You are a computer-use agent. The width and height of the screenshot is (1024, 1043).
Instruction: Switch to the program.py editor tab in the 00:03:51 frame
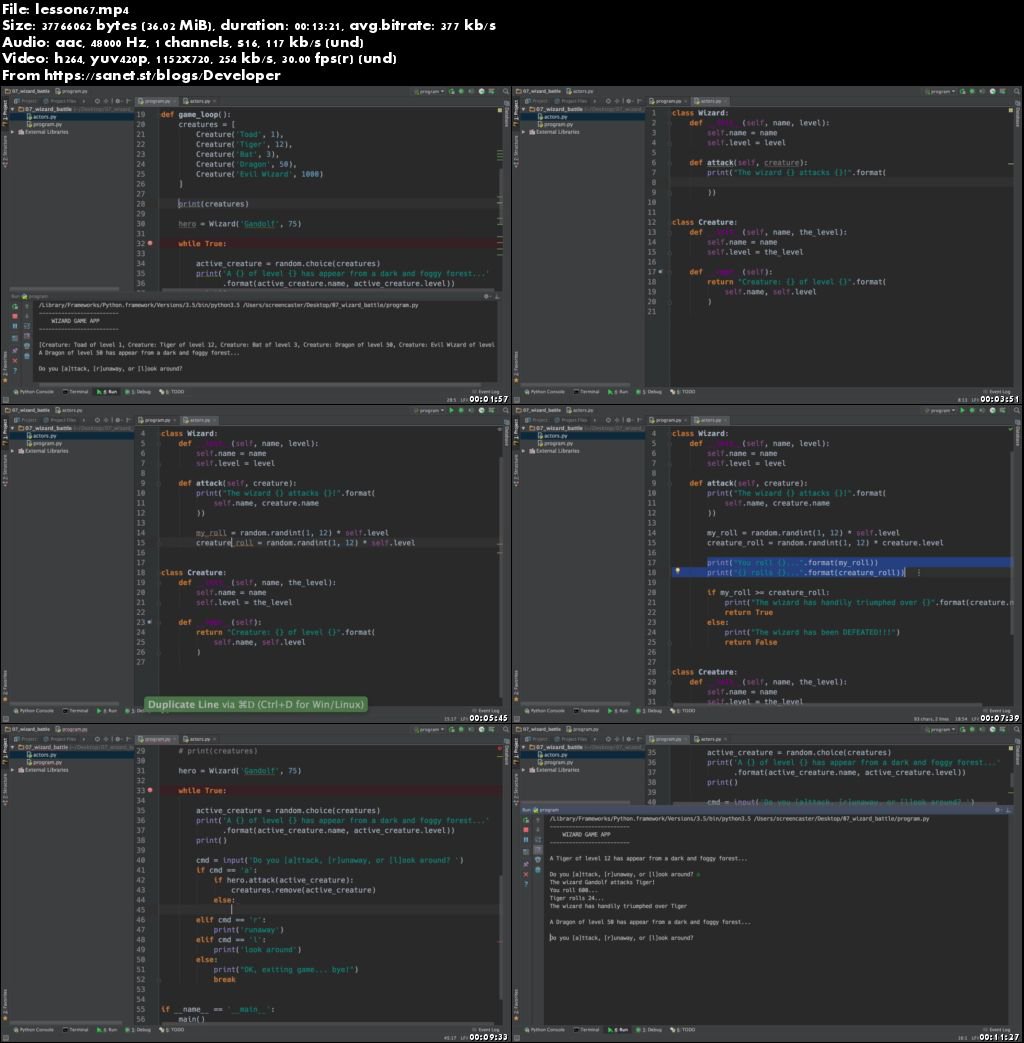point(668,101)
